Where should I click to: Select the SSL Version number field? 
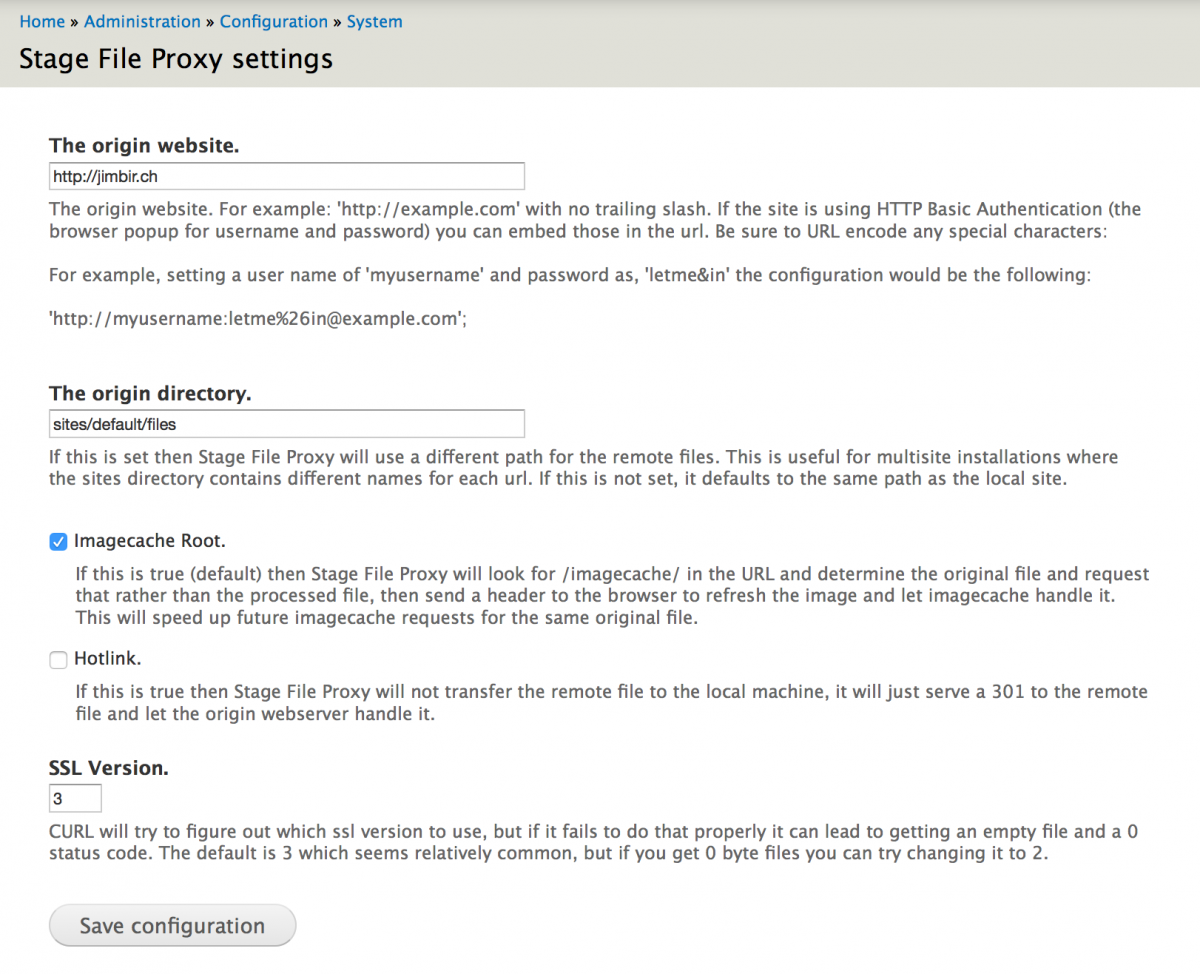click(x=75, y=799)
